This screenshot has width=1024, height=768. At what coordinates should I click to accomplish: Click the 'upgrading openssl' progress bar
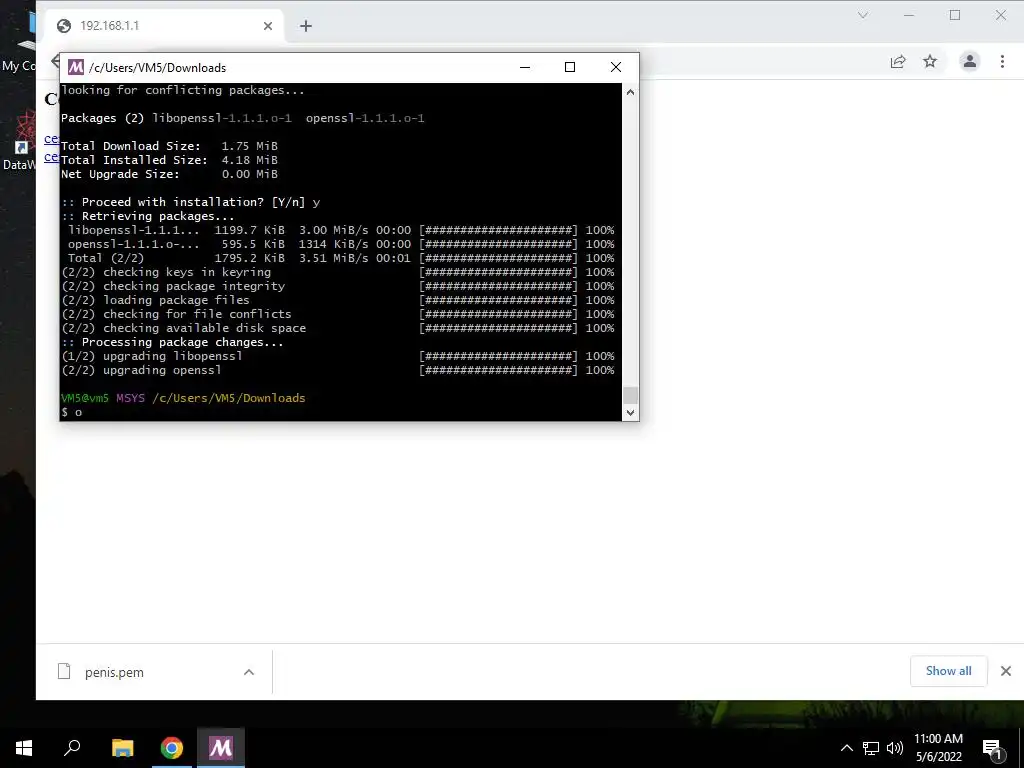point(498,370)
